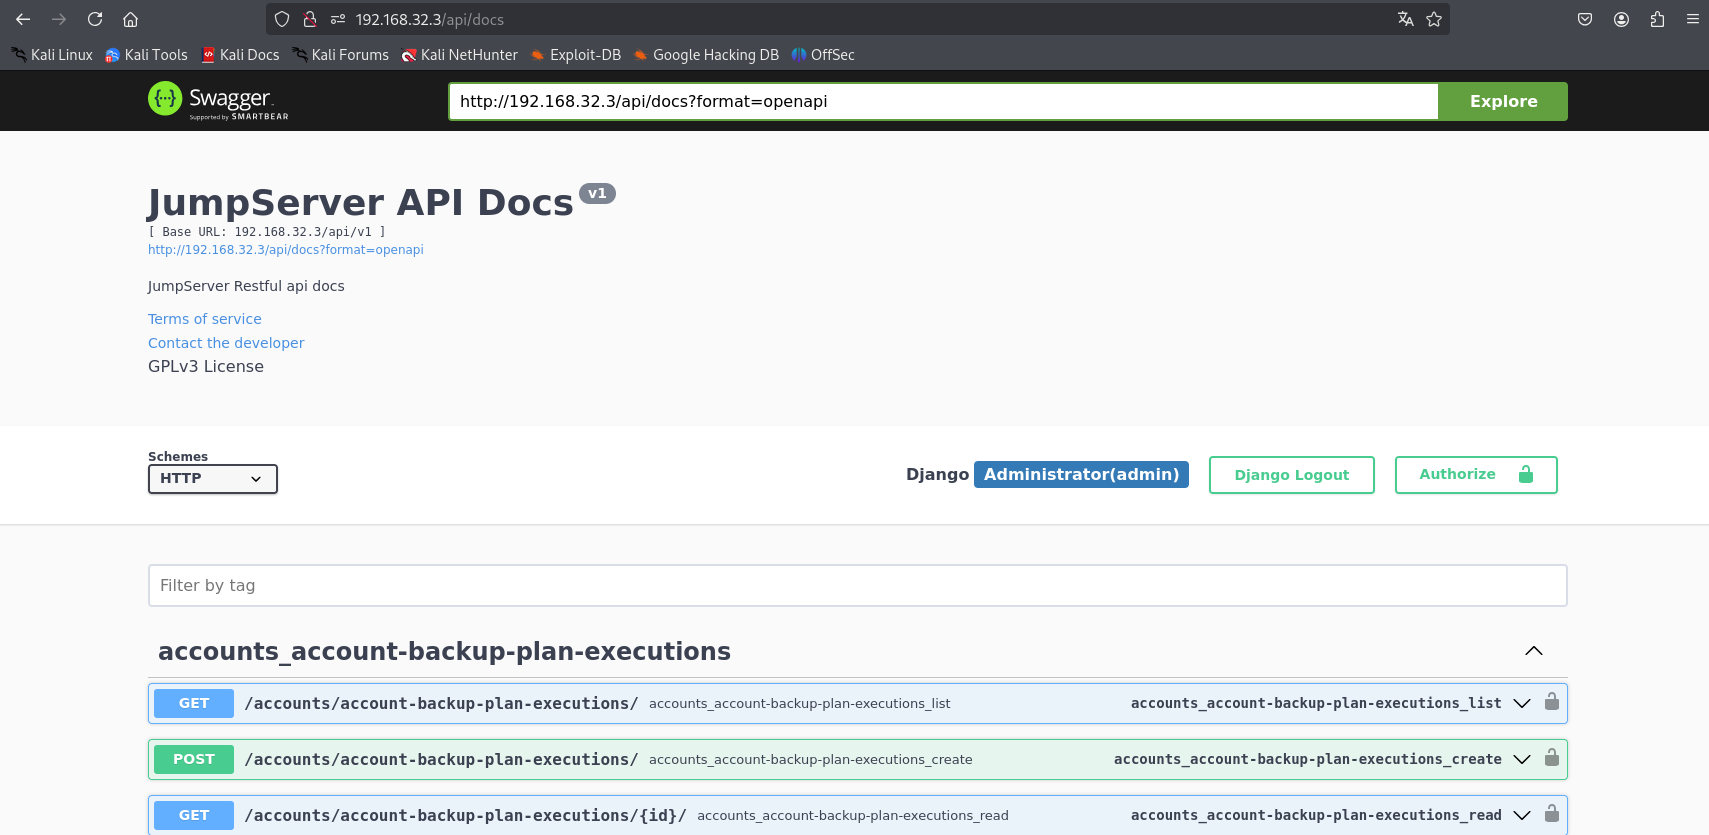Viewport: 1709px width, 835px height.
Task: Click the POST method badge
Action: [194, 759]
